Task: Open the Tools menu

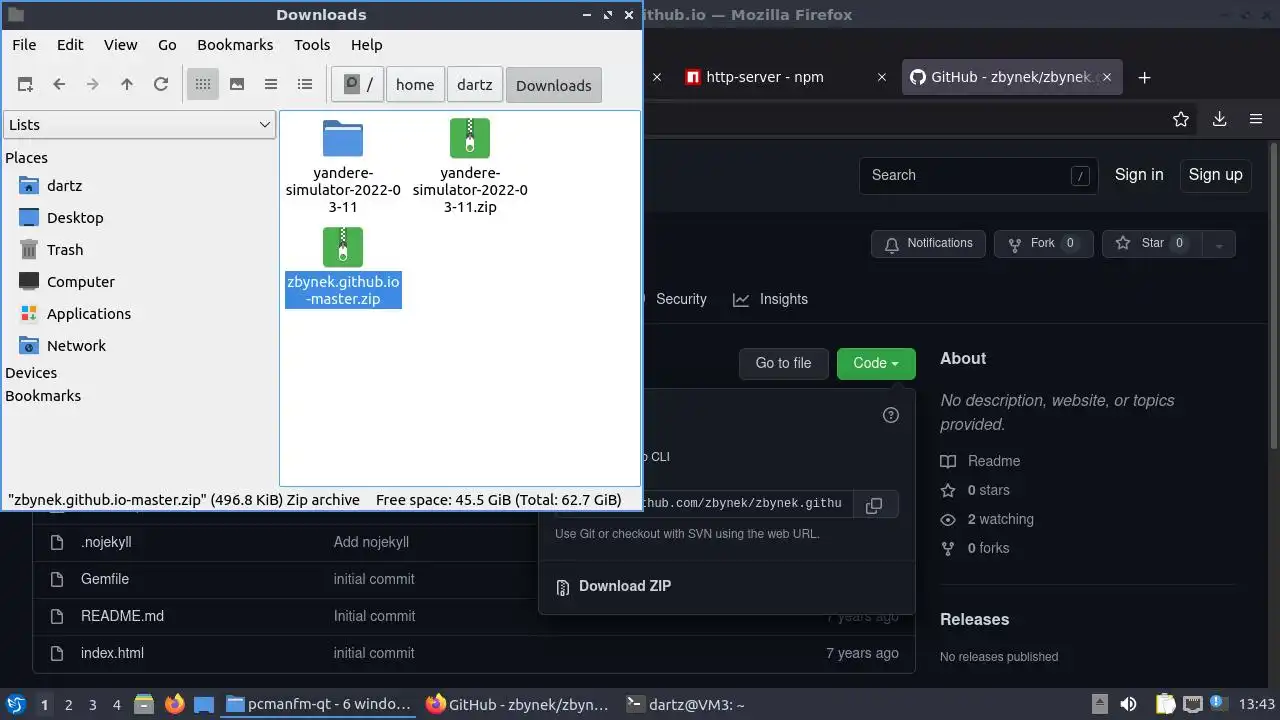Action: point(312,45)
